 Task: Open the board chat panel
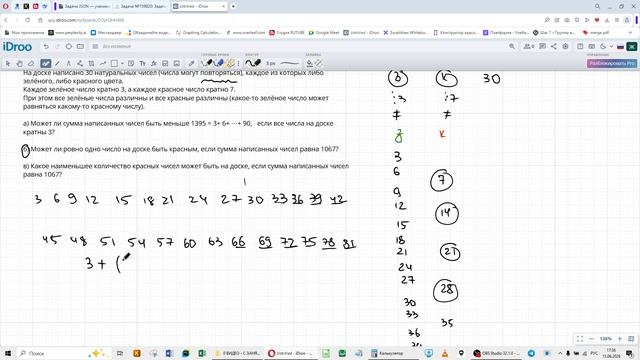coord(542,47)
